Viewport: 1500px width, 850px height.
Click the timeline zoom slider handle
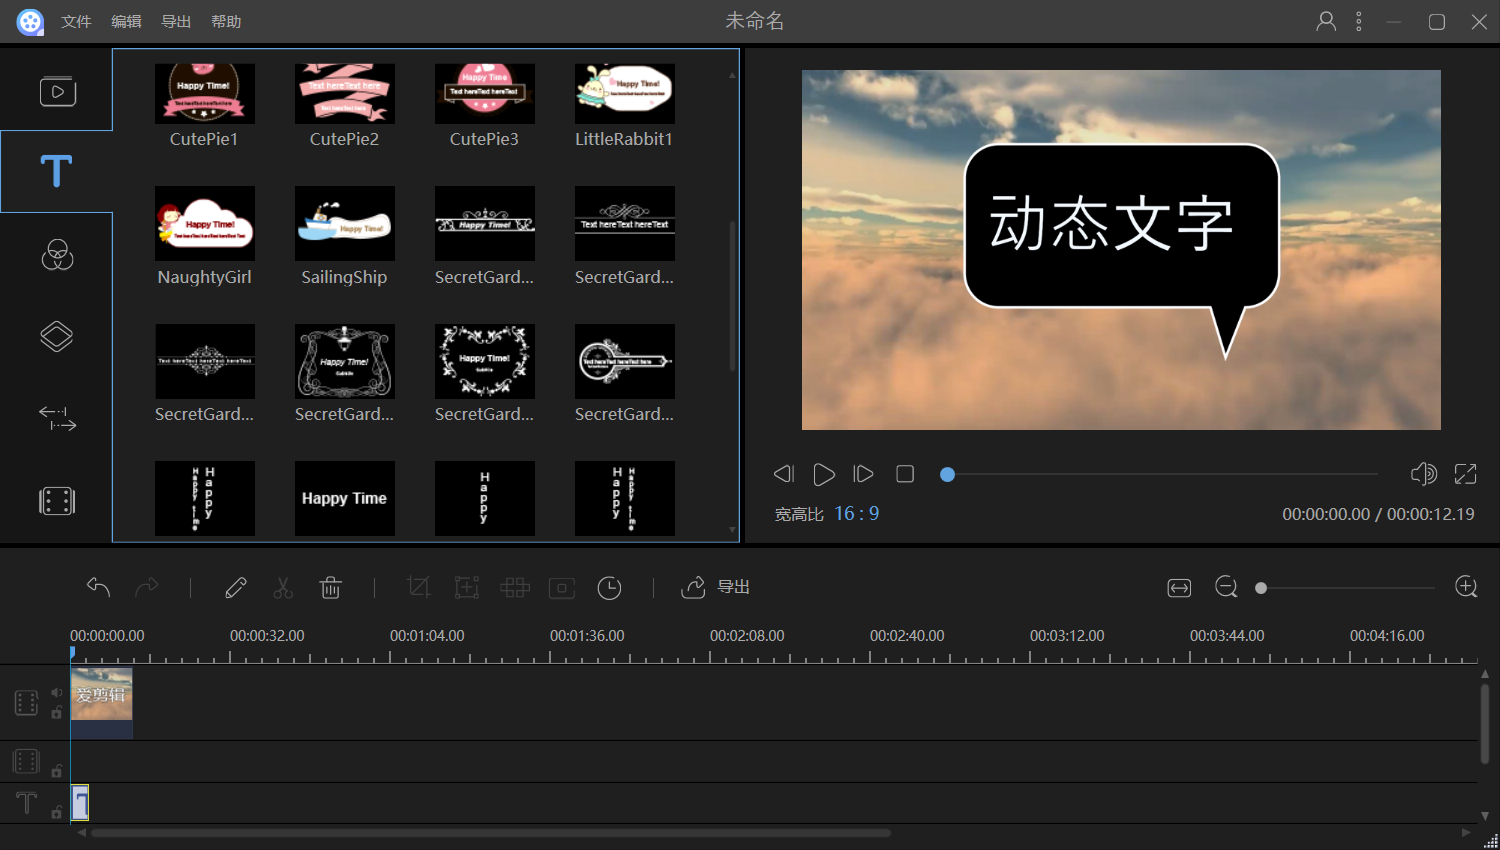click(x=1261, y=588)
